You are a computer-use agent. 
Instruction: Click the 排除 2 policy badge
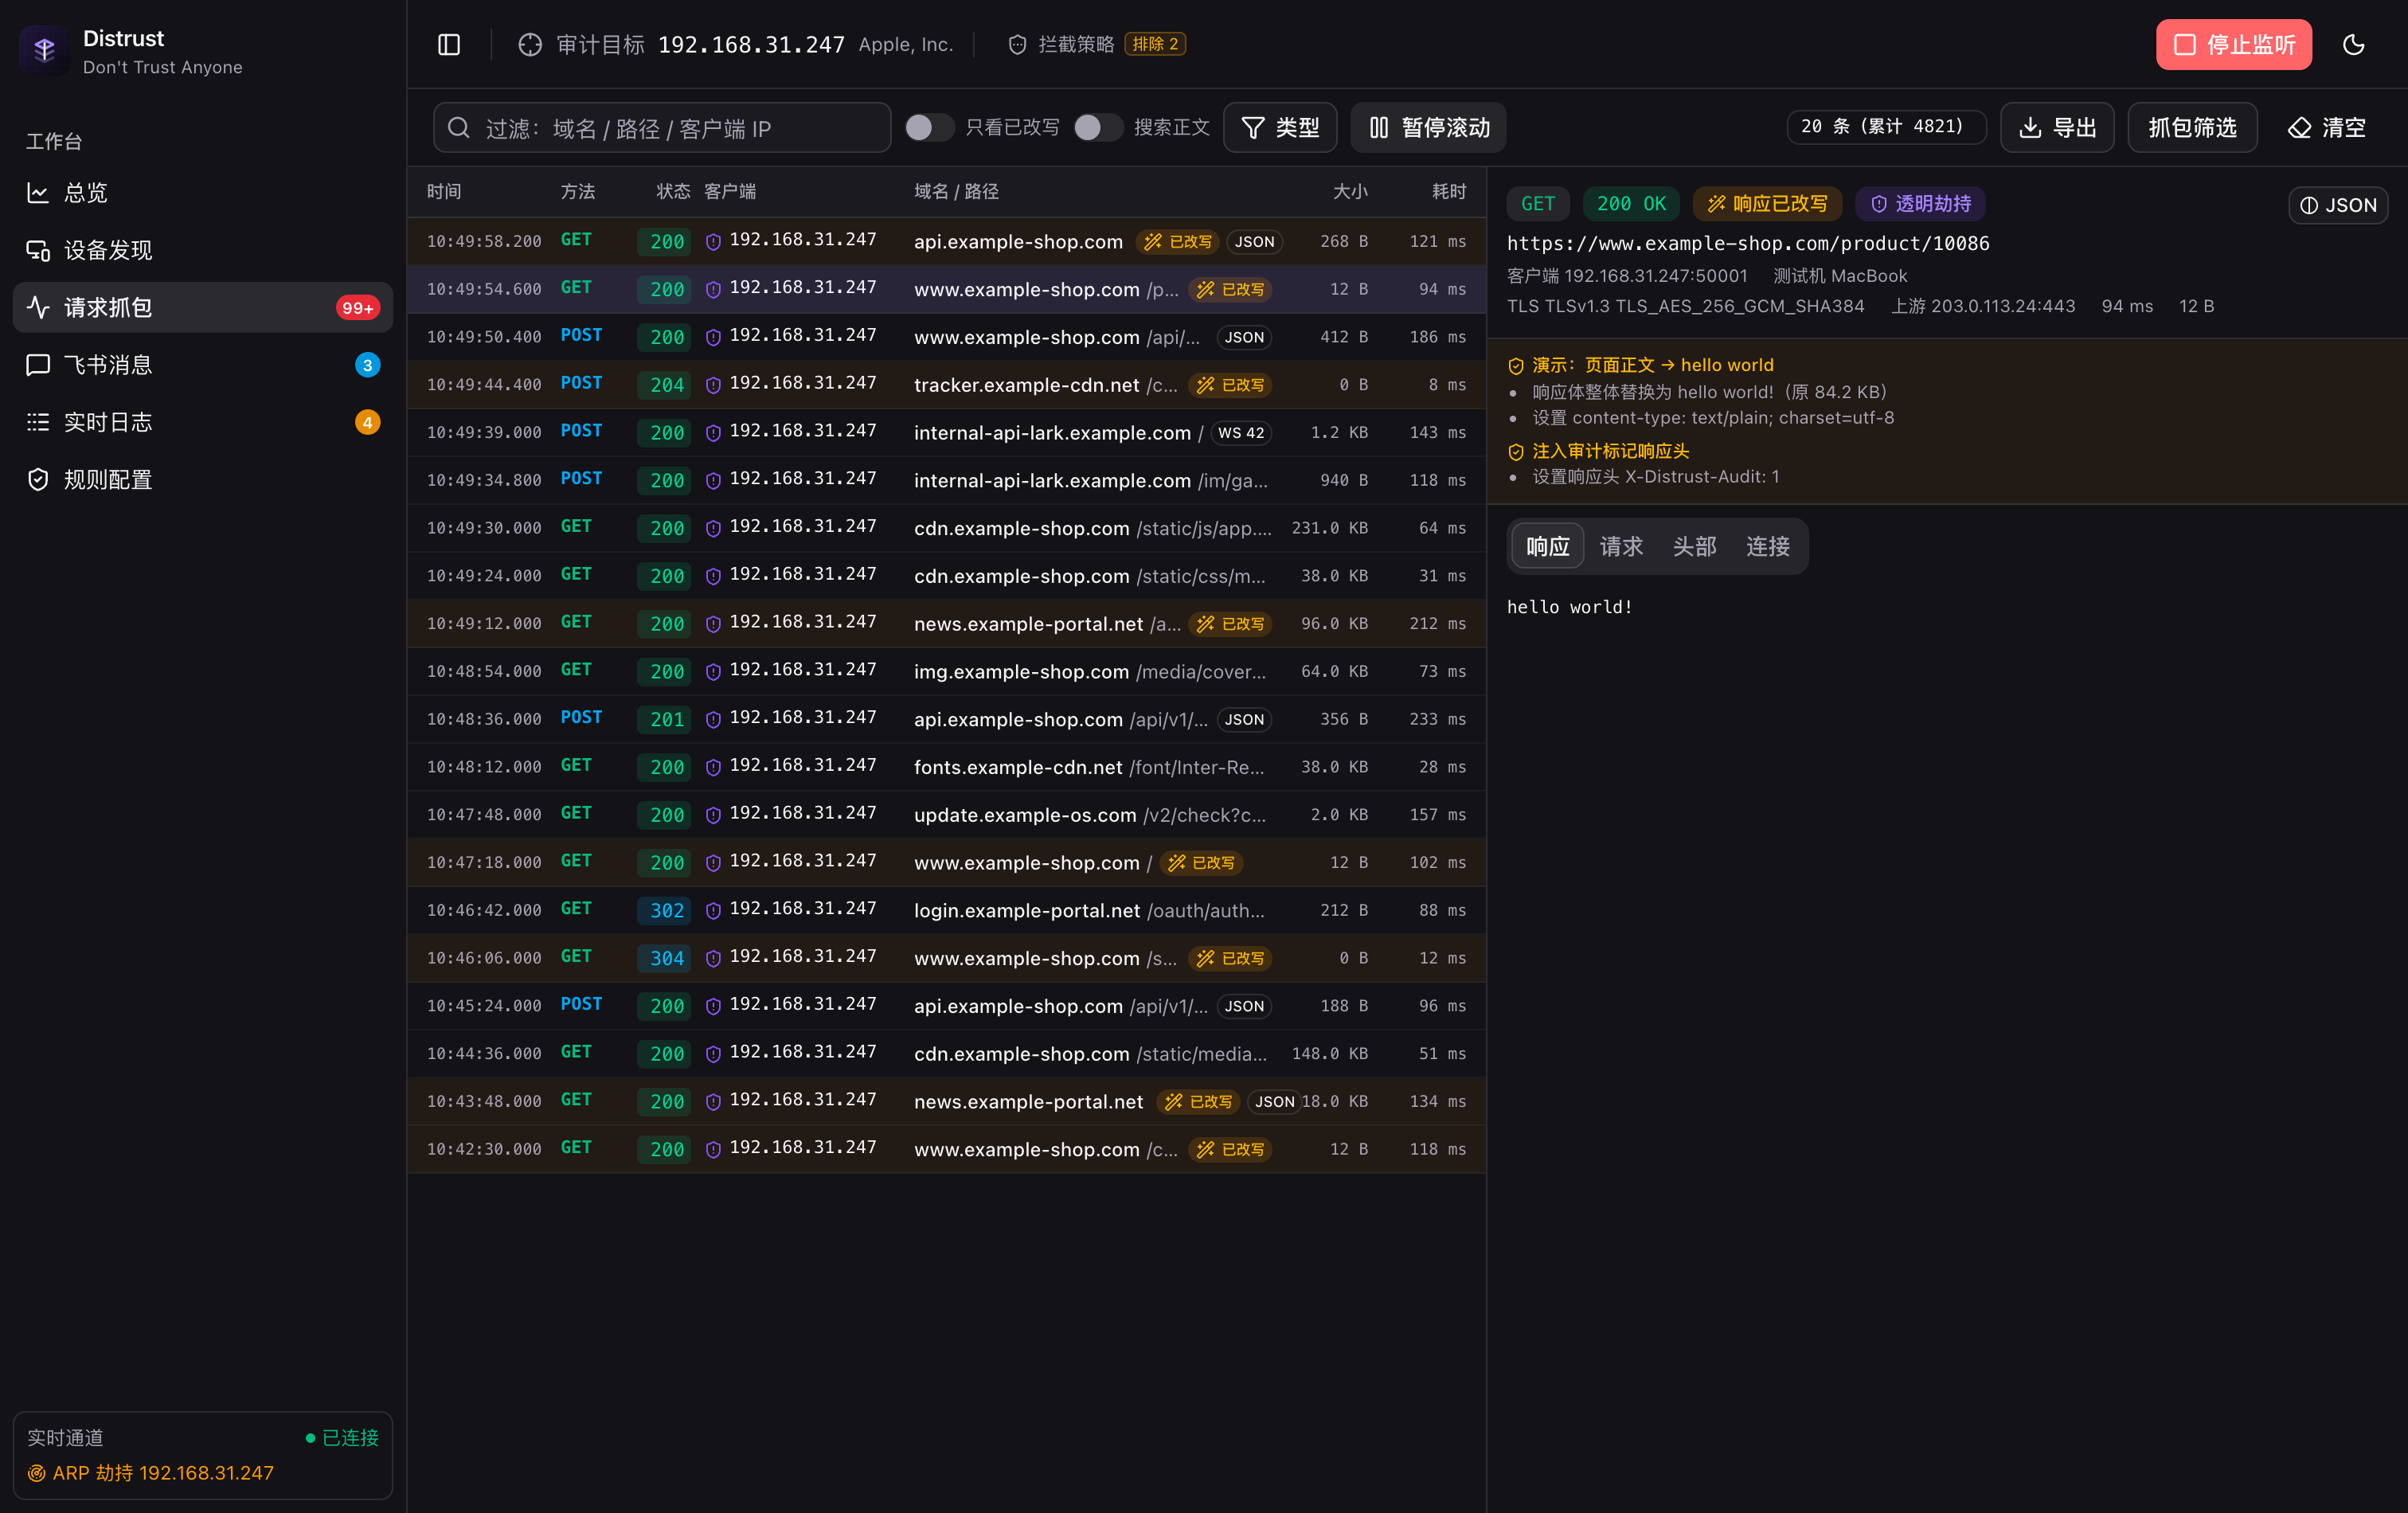point(1155,44)
